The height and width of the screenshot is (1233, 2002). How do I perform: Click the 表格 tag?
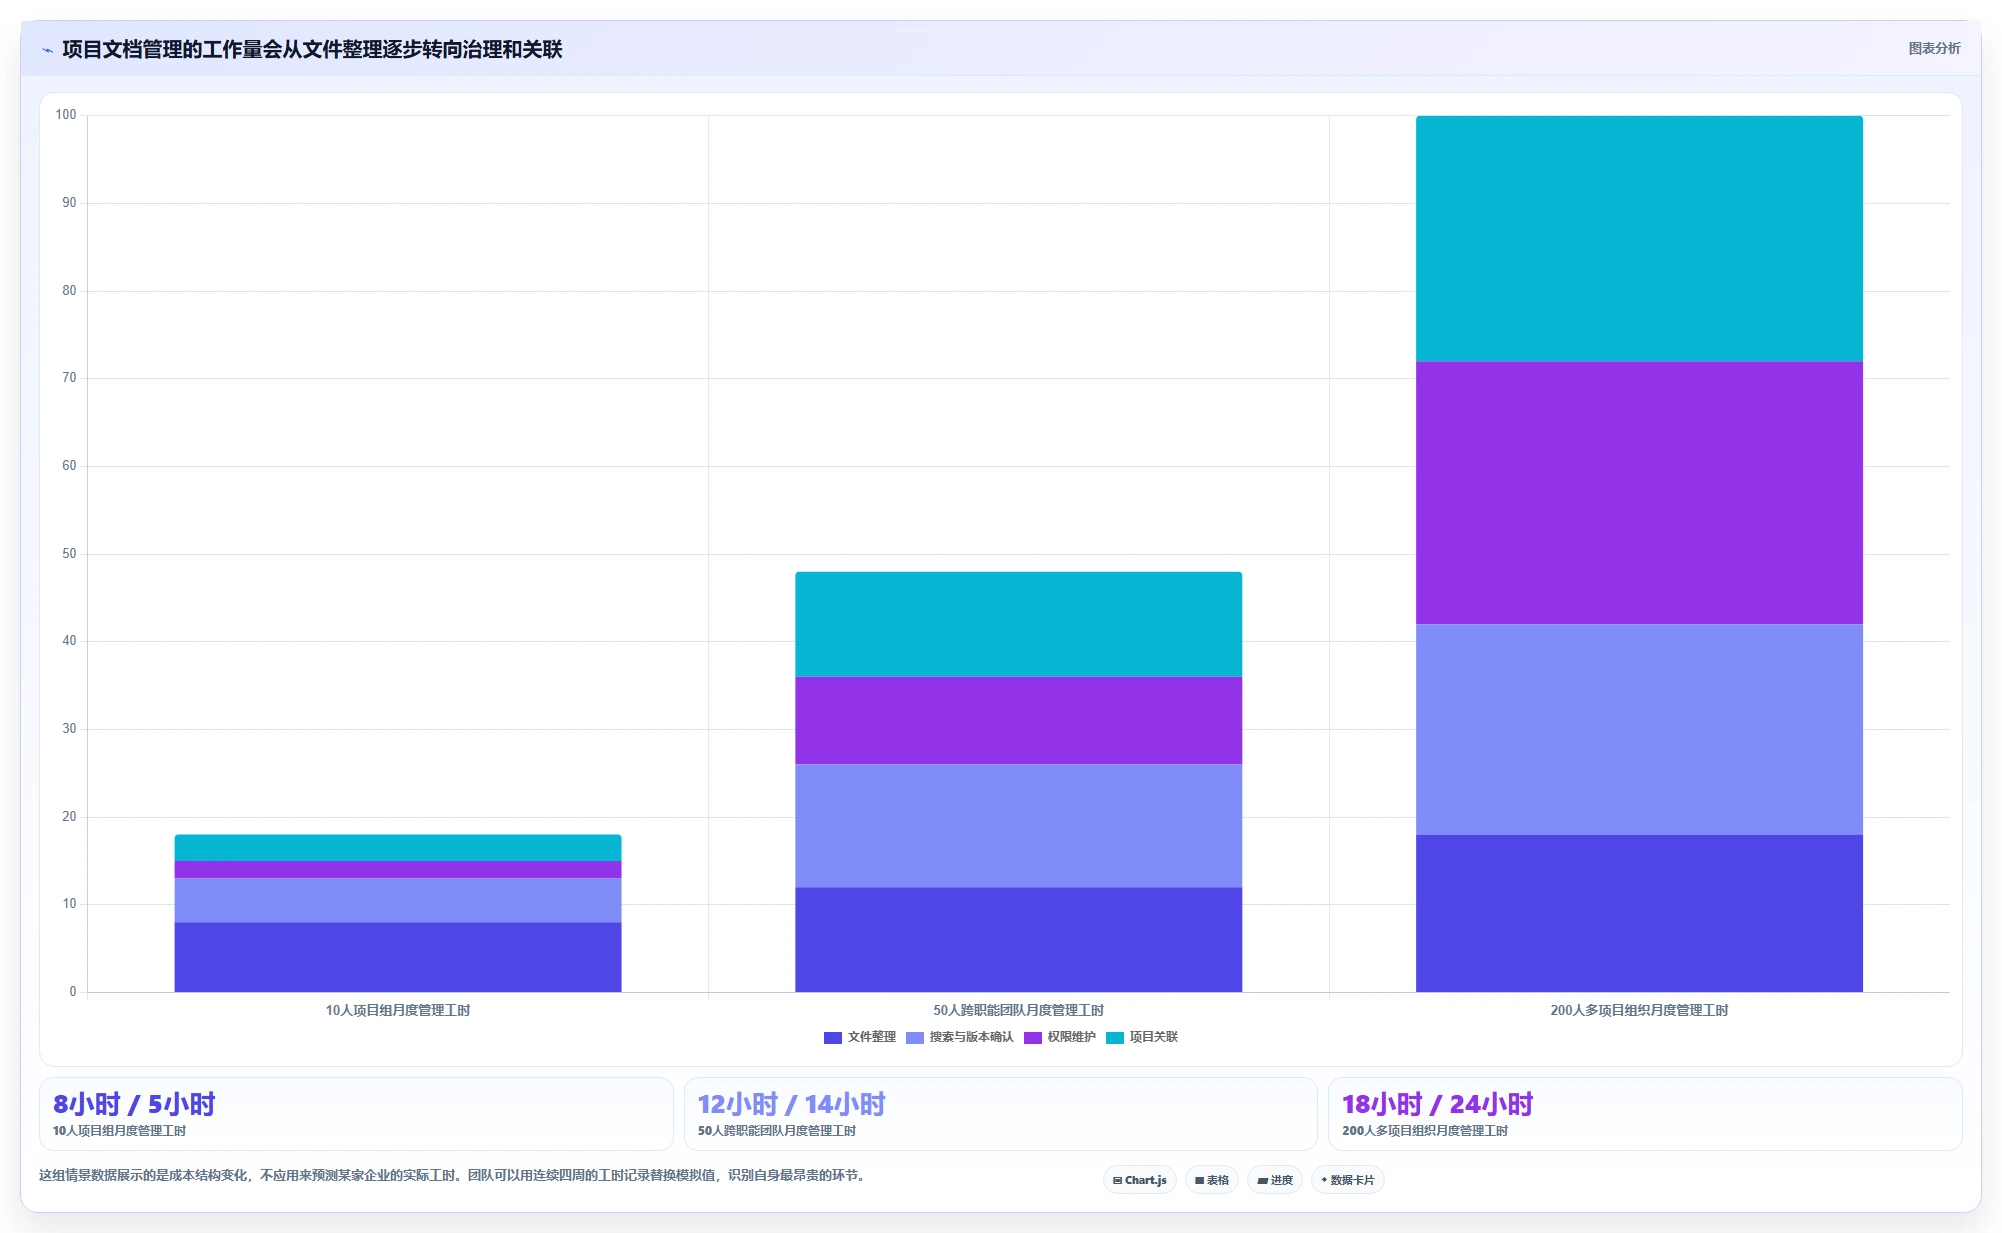pos(1212,1180)
